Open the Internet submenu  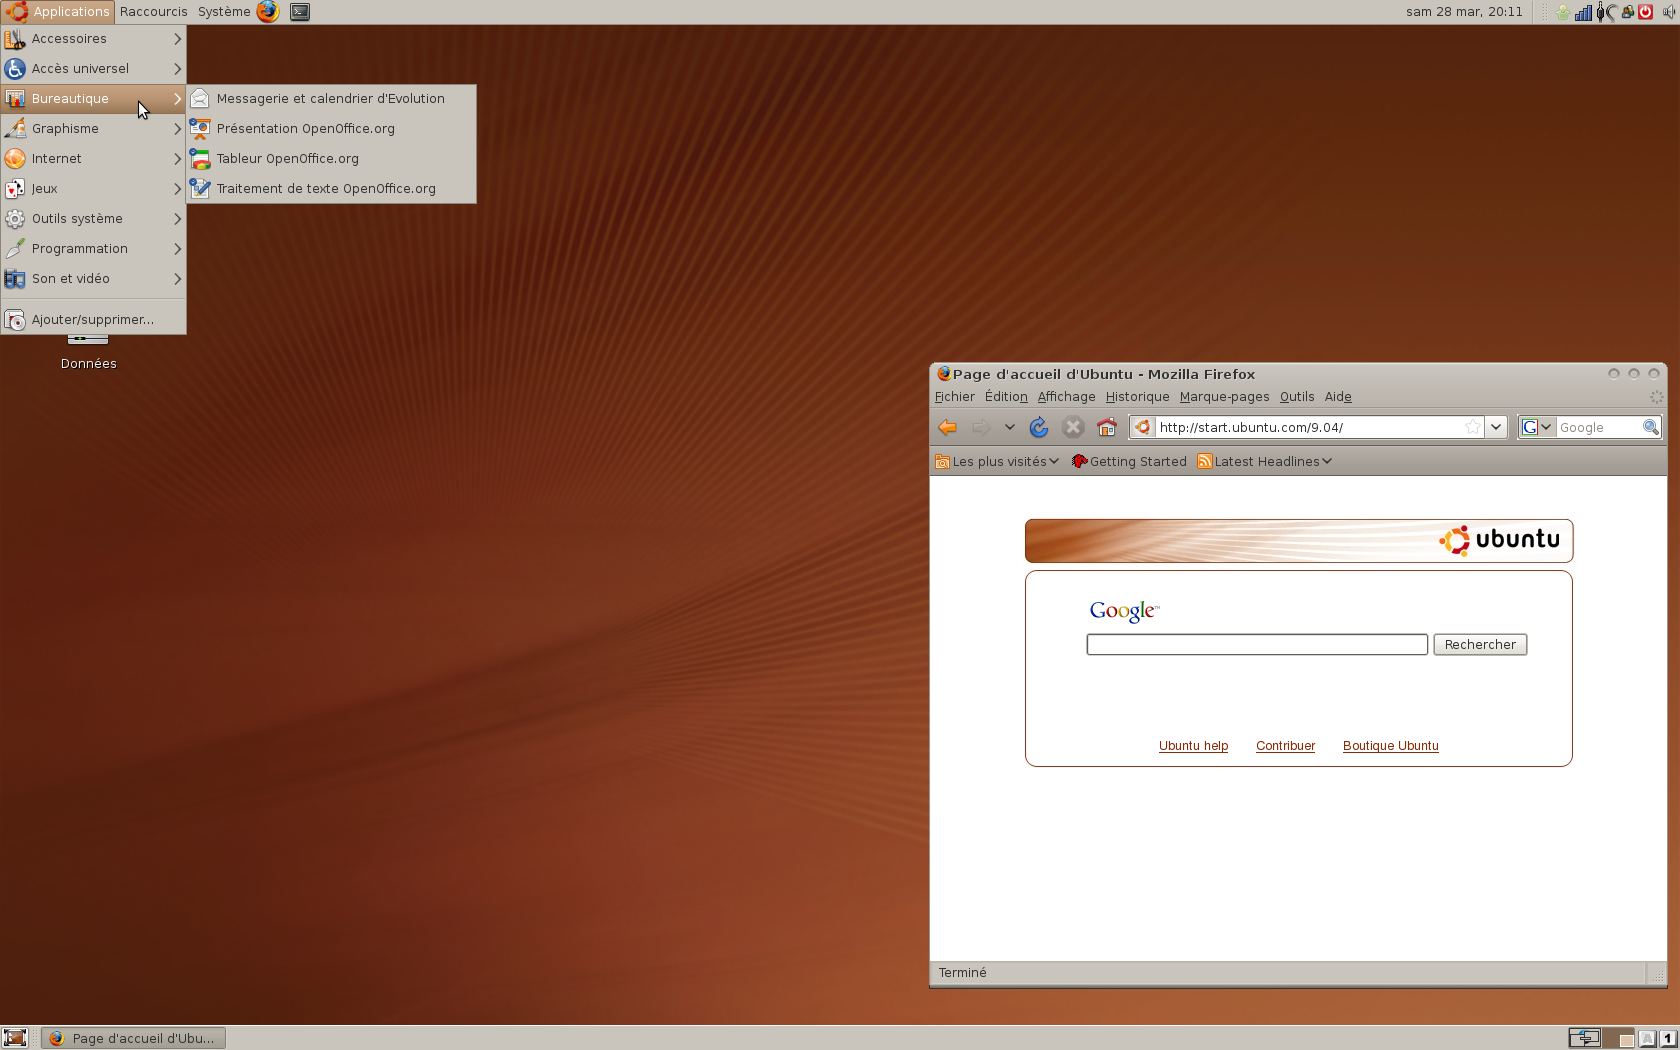[93, 158]
